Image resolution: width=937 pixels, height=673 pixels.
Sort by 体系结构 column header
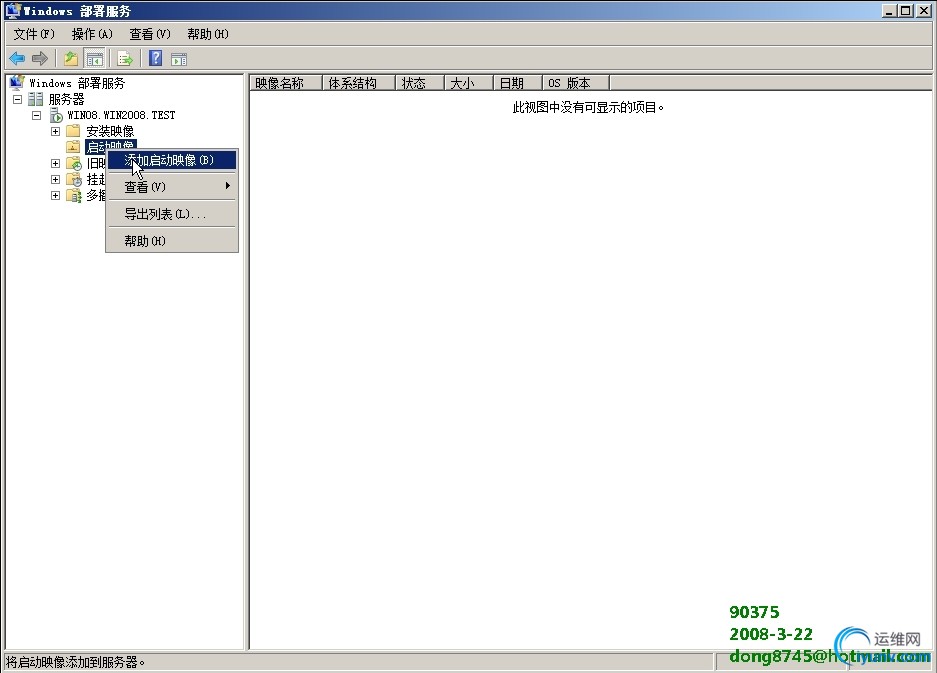[358, 83]
